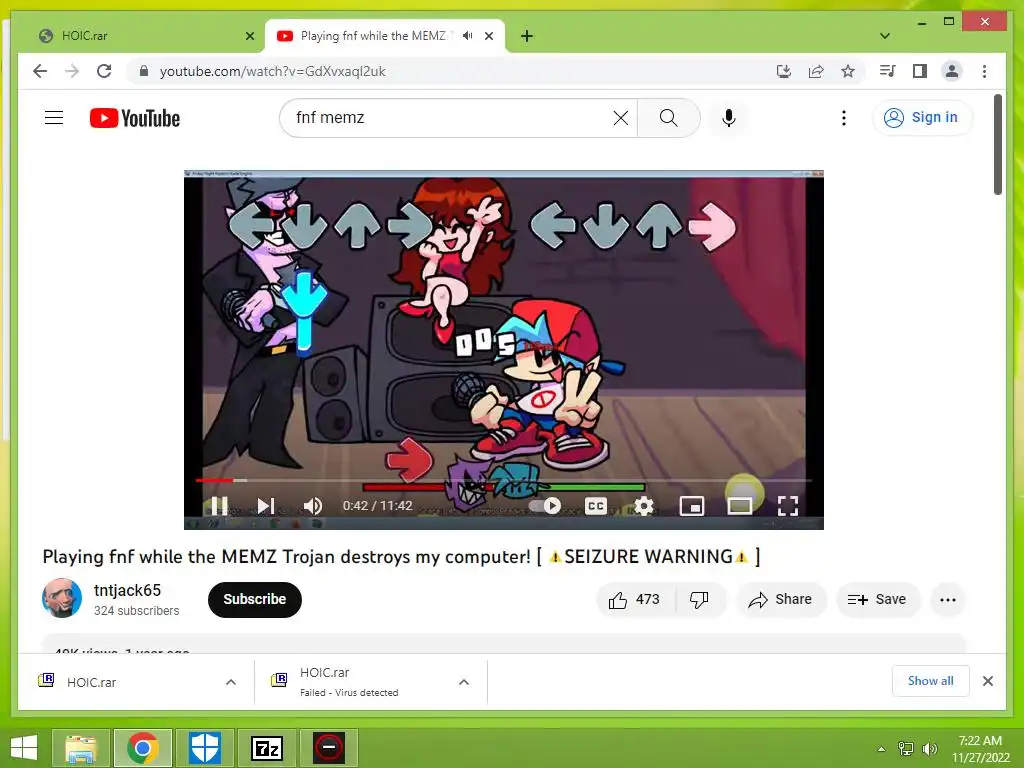Viewport: 1024px width, 768px height.
Task: Open taskbar clock 7:22 AM
Action: click(x=980, y=748)
